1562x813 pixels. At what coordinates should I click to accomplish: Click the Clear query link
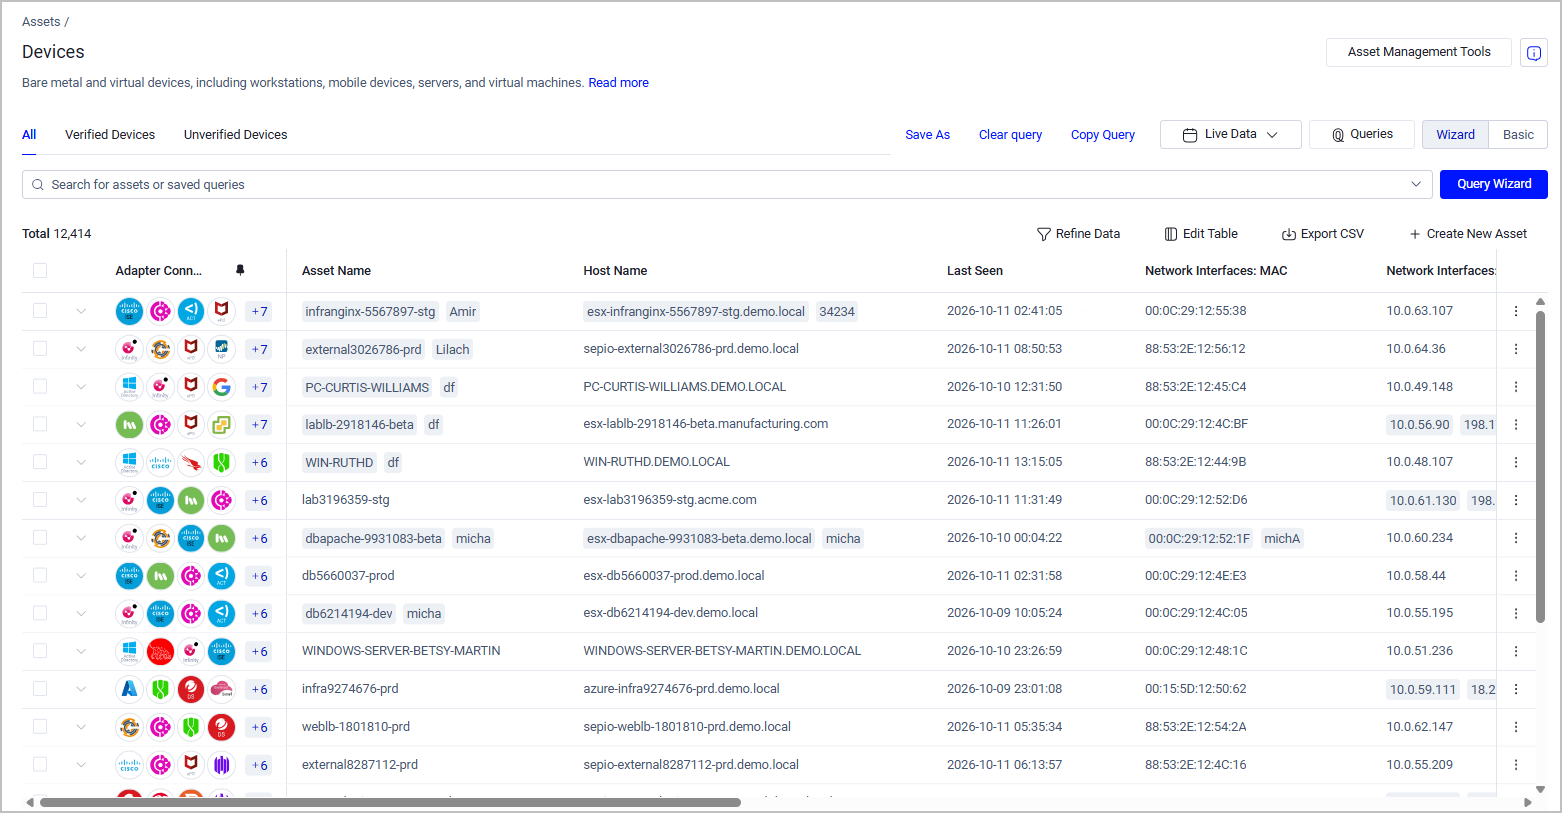click(x=1010, y=135)
